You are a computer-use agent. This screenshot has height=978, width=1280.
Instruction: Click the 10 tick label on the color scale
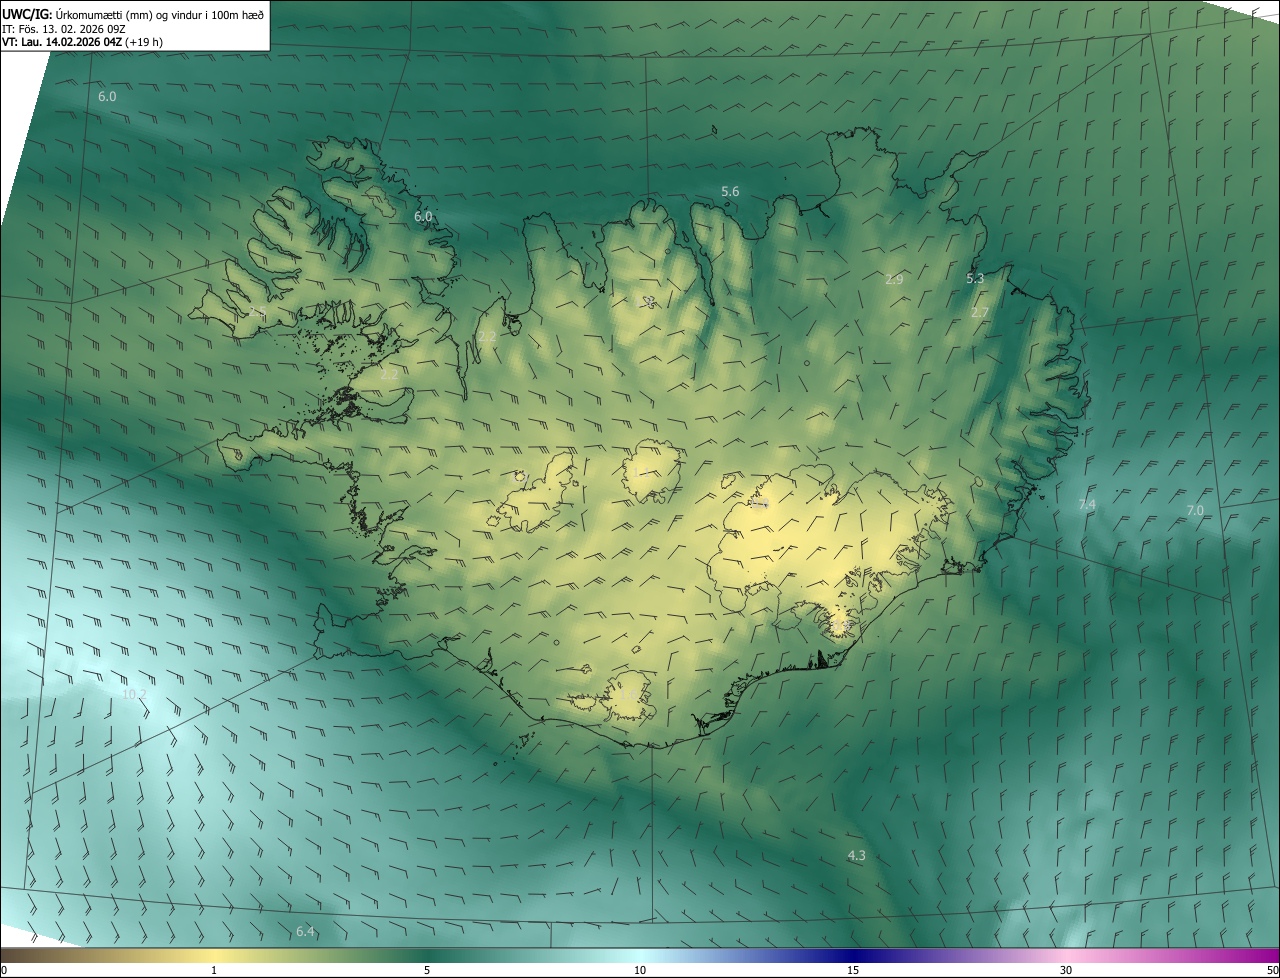point(640,970)
